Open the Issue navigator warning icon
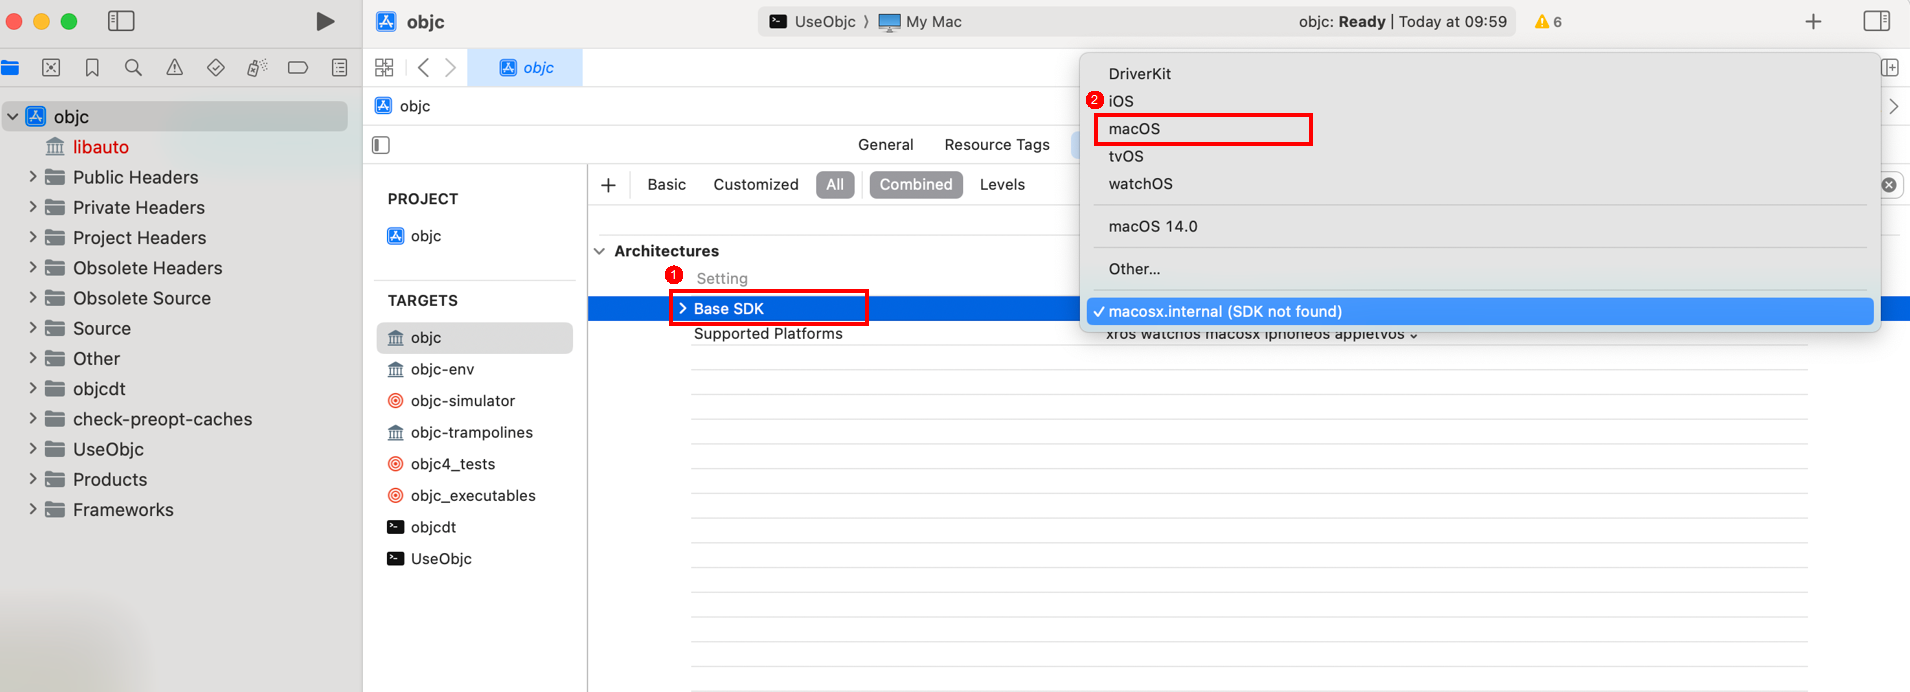The height and width of the screenshot is (692, 1910). coord(174,68)
